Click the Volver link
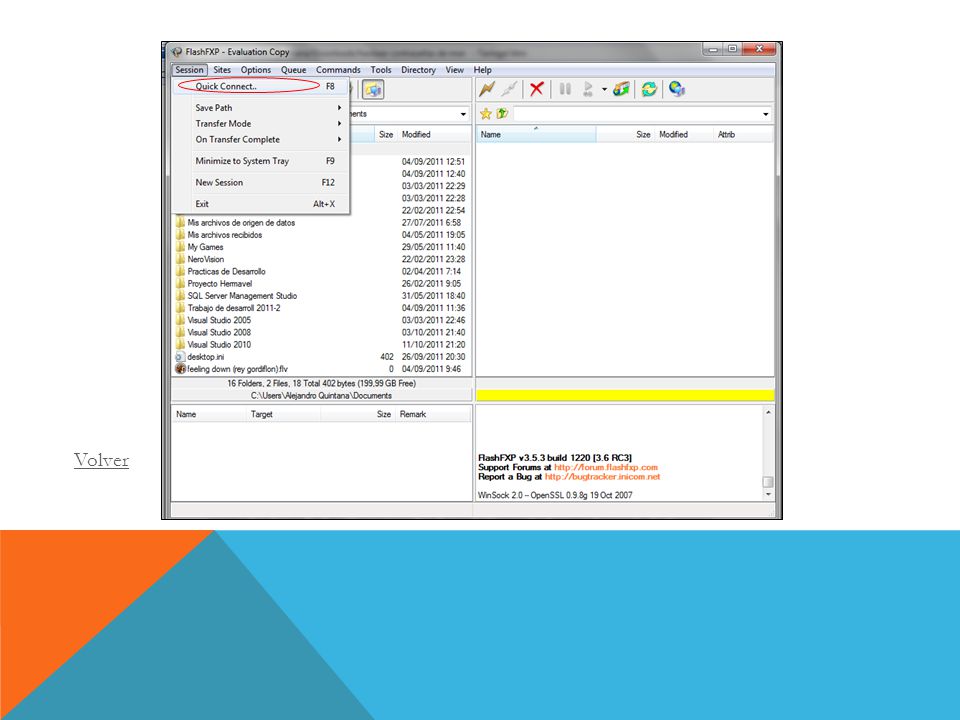 [x=101, y=460]
